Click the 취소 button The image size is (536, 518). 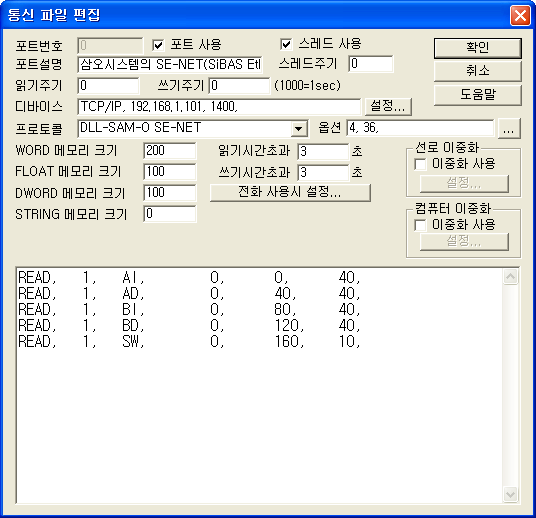[x=478, y=71]
